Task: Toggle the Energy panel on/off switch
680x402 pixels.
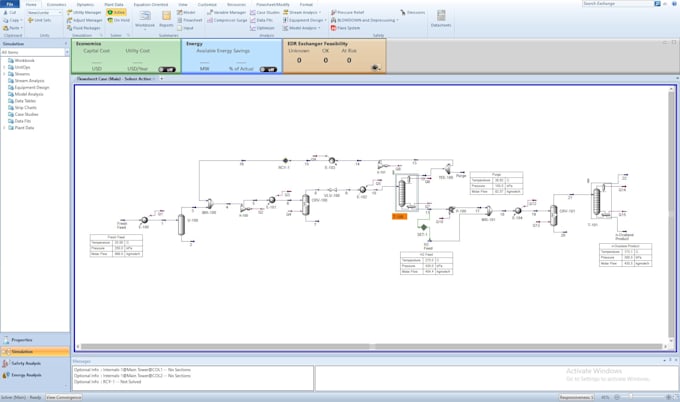Action: click(x=268, y=68)
